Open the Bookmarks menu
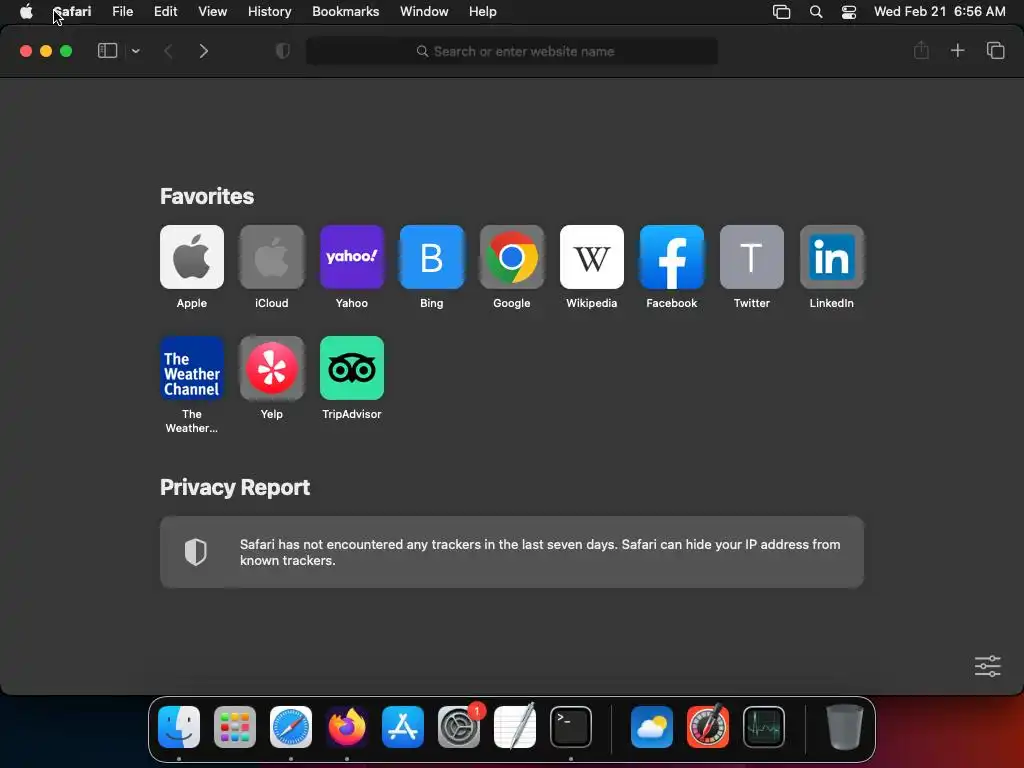This screenshot has width=1024, height=768. click(345, 12)
